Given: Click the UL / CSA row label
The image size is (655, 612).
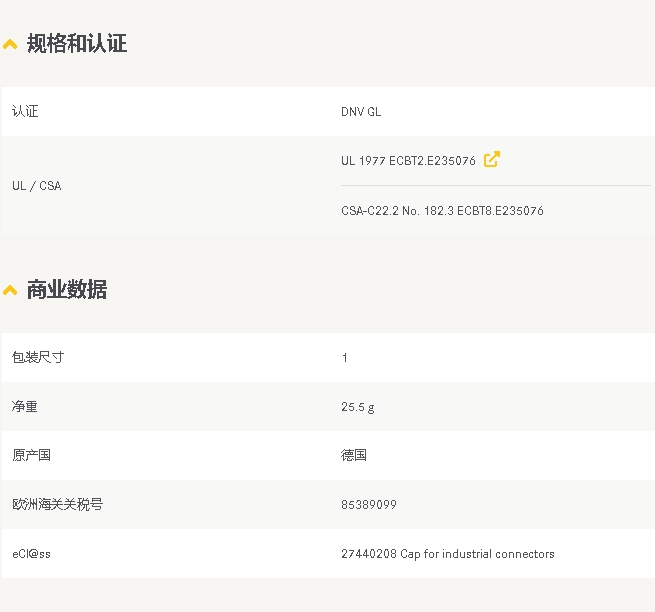Looking at the screenshot, I should pyautogui.click(x=37, y=186).
